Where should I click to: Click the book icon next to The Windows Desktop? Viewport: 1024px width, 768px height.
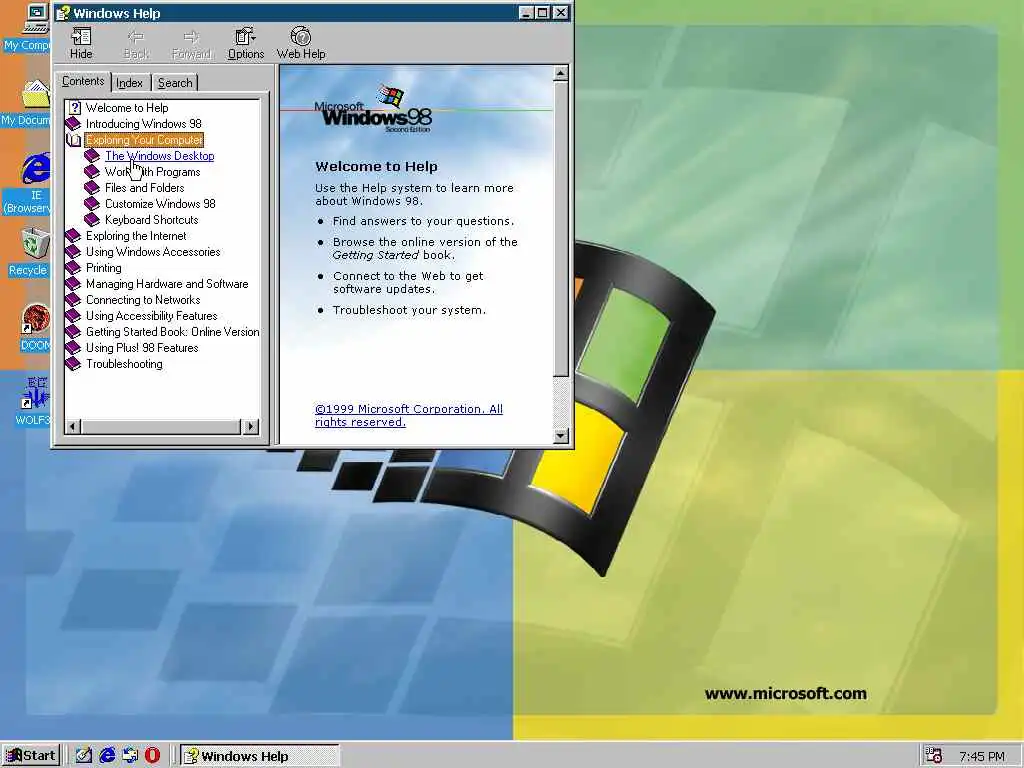pos(92,155)
